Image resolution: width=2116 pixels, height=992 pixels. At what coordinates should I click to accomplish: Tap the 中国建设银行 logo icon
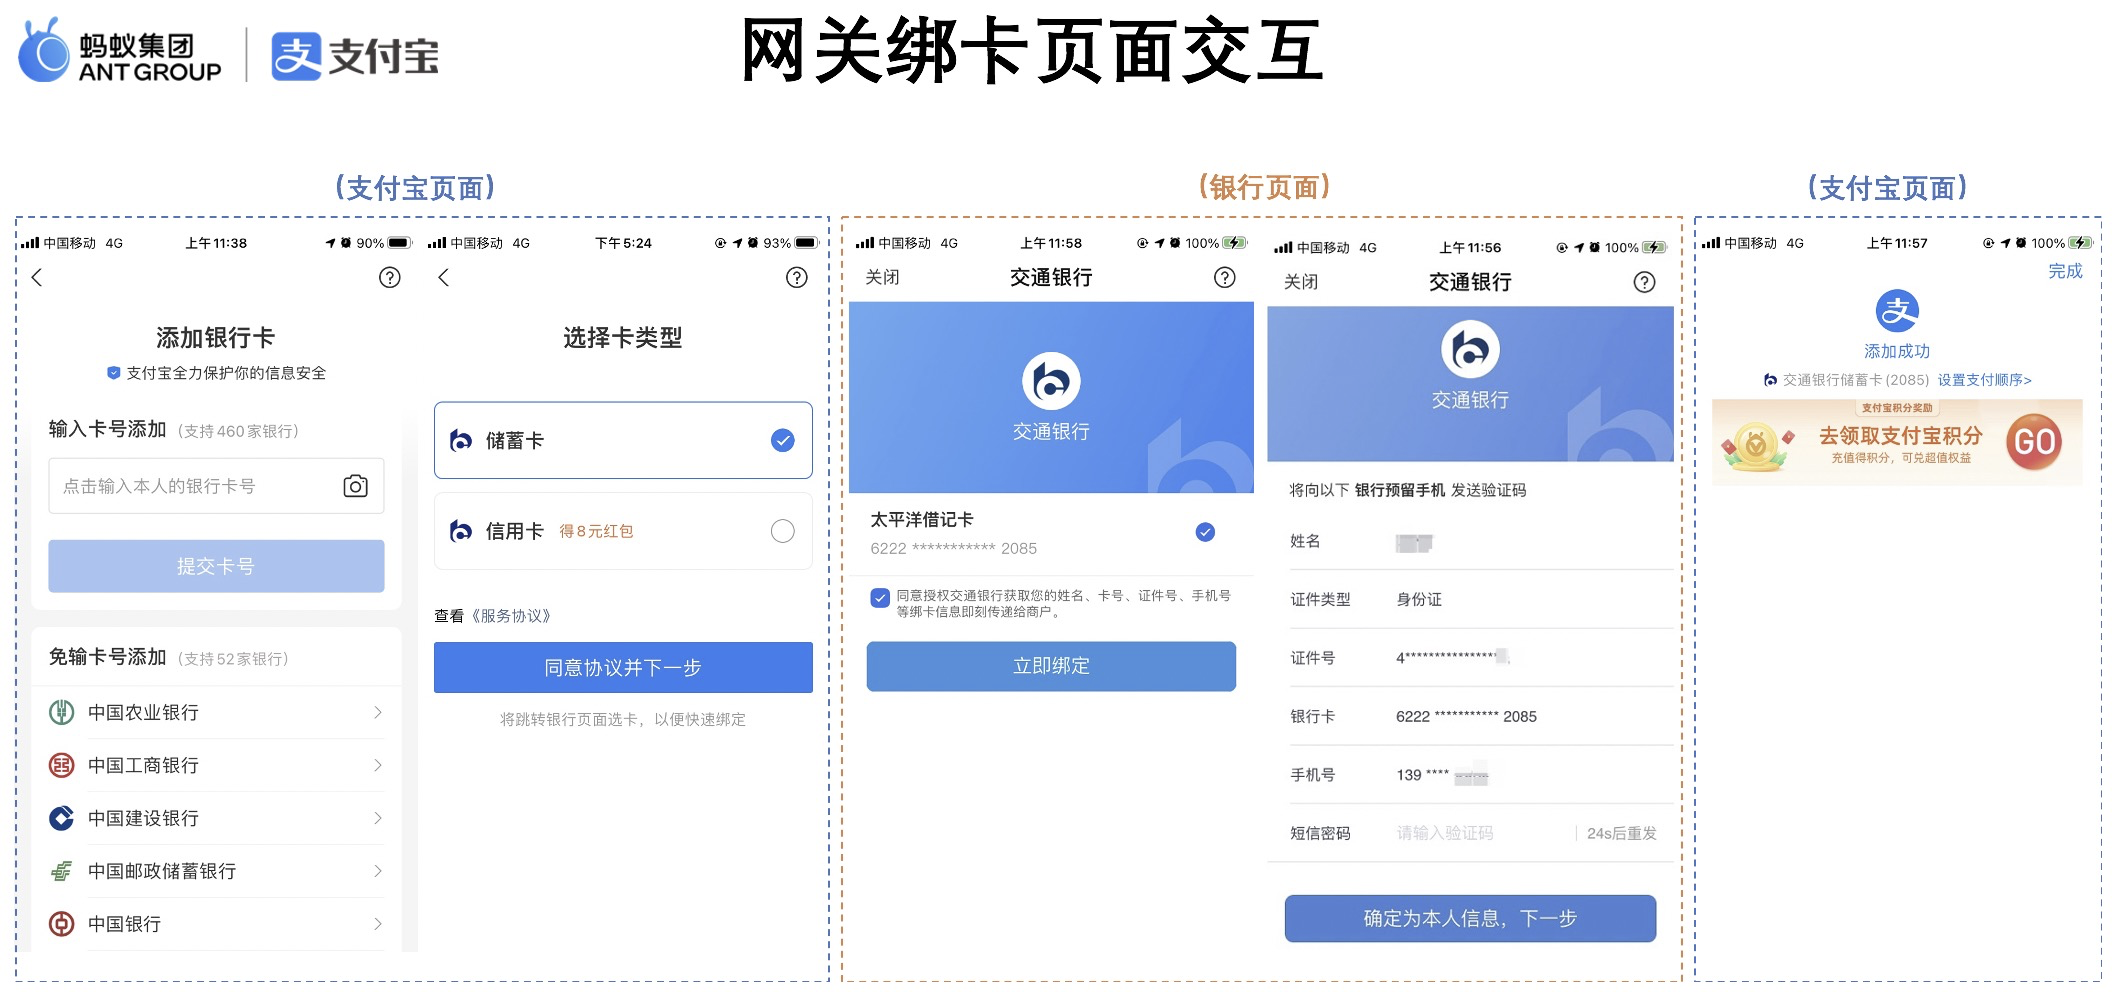62,818
